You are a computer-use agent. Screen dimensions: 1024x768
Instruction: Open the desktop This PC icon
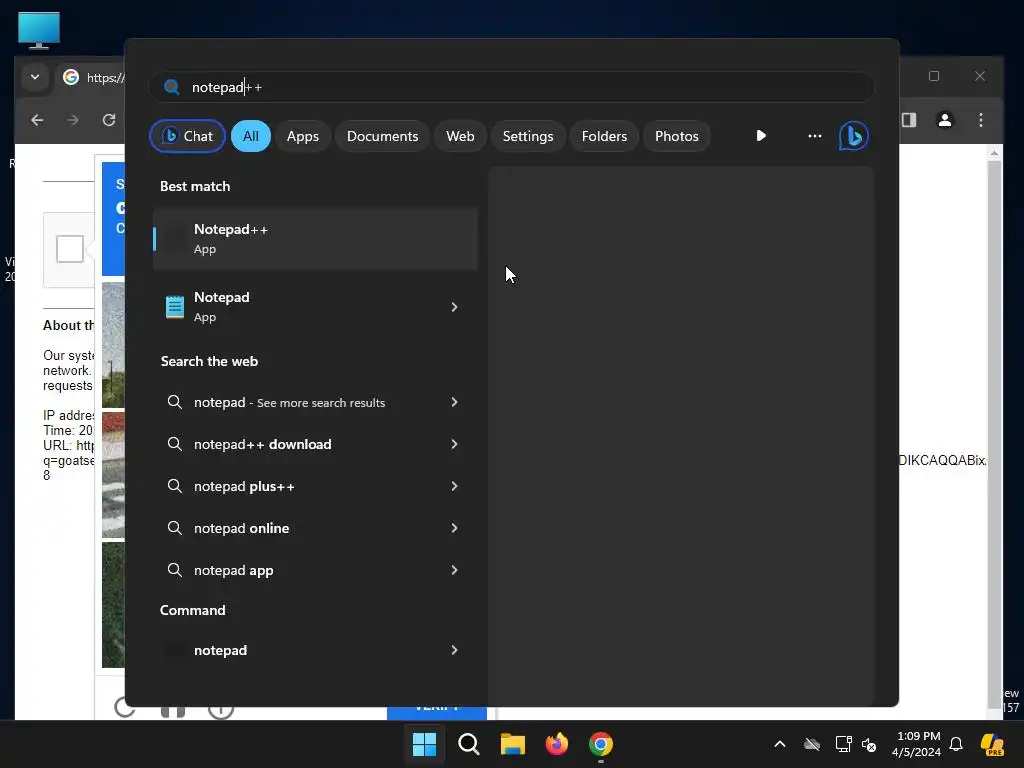coord(39,31)
